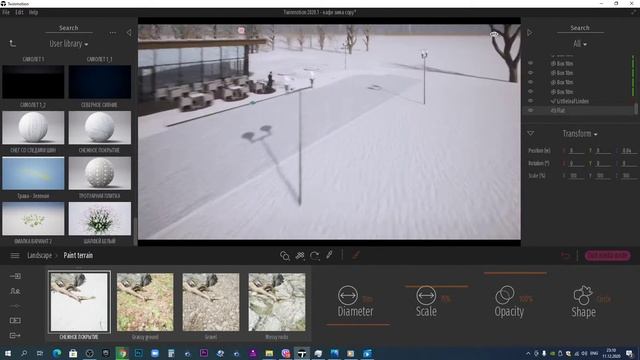Click the reset rotate arrow tool icon

click(x=314, y=256)
